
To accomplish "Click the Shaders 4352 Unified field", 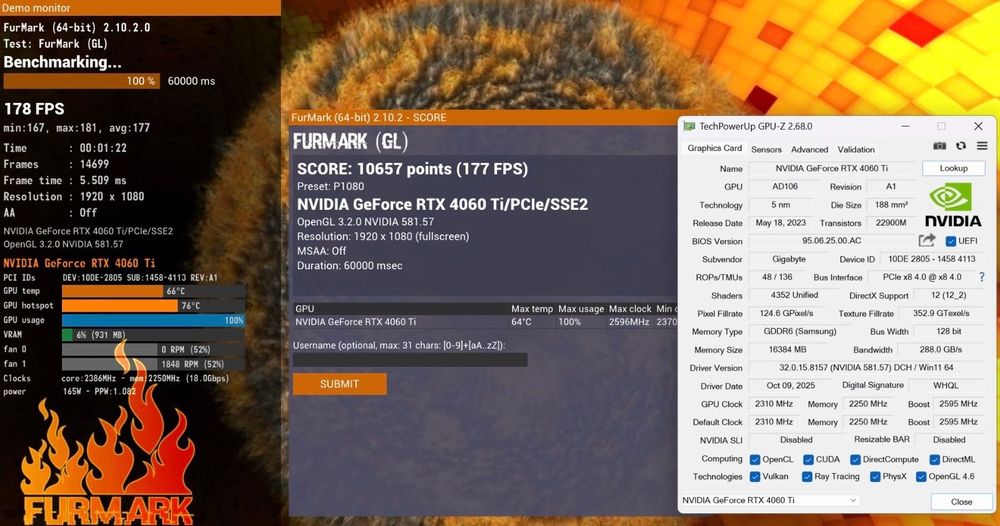I will pos(794,295).
